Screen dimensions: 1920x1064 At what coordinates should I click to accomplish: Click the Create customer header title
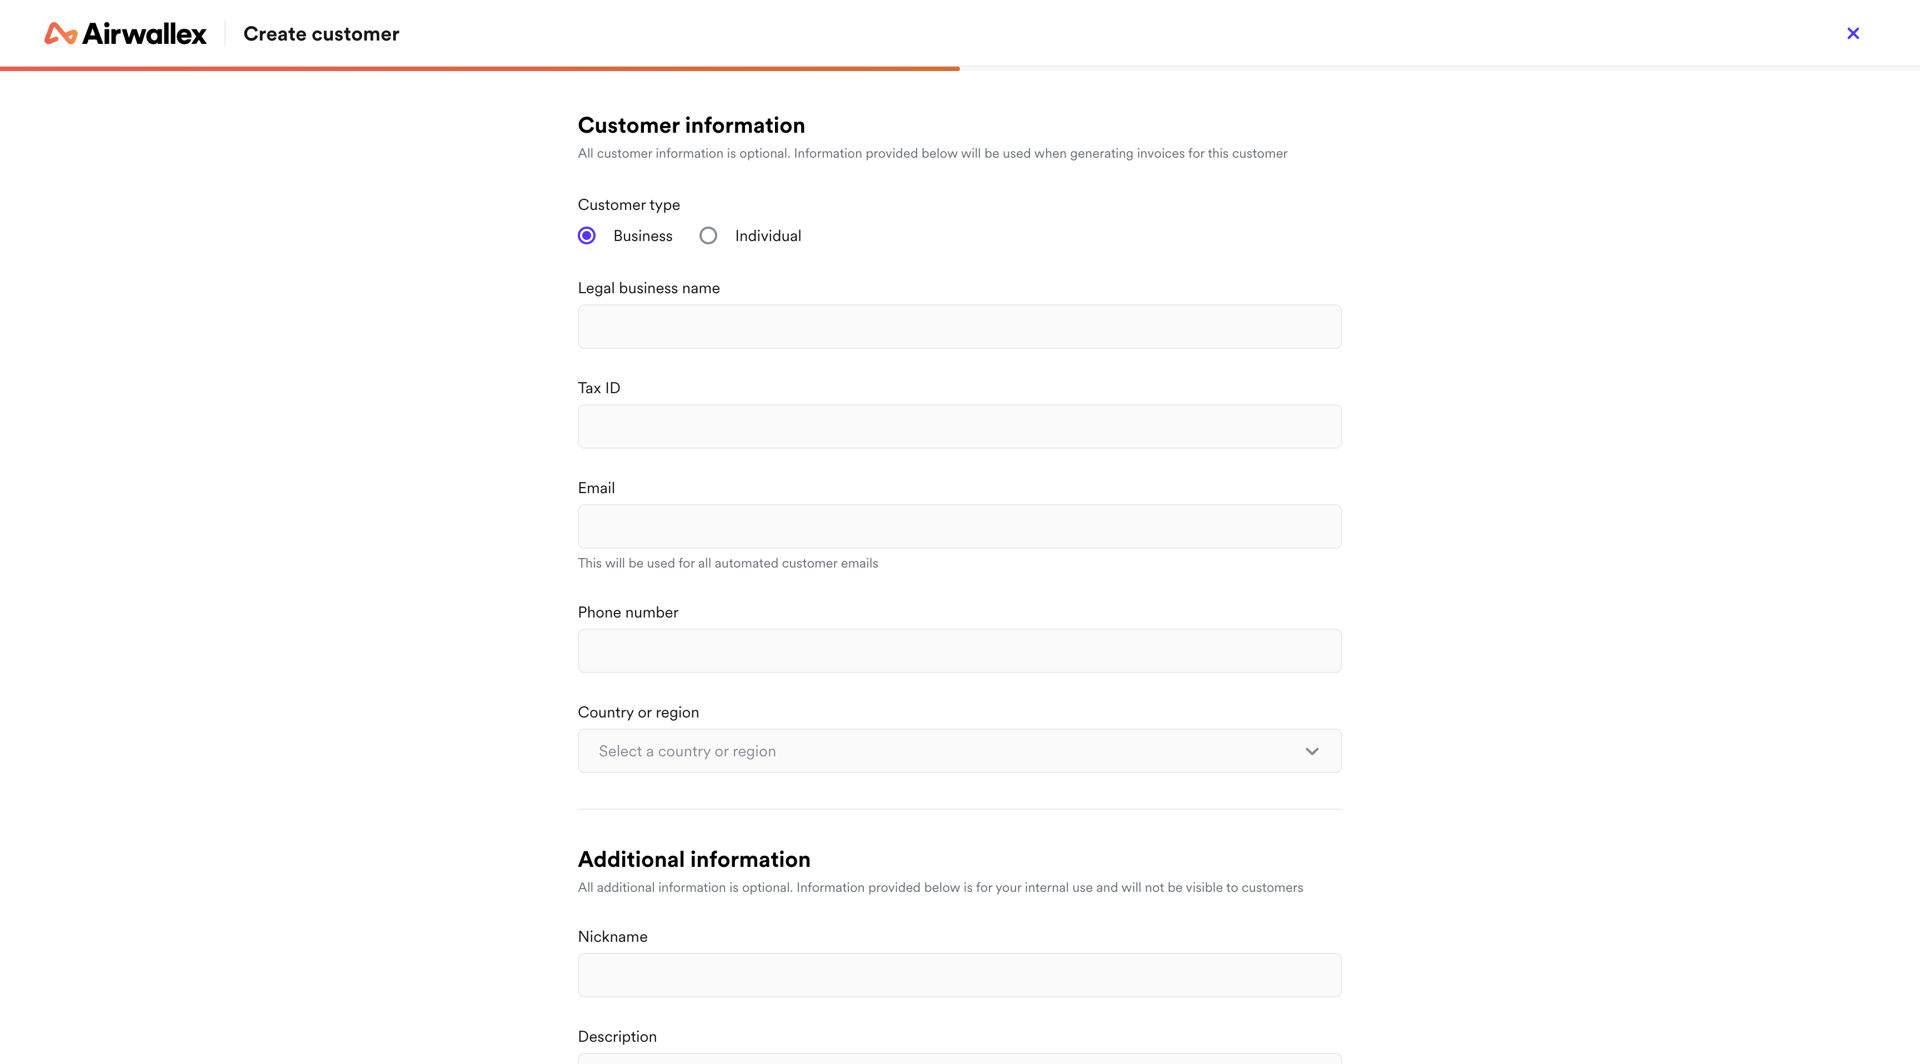[x=321, y=33]
